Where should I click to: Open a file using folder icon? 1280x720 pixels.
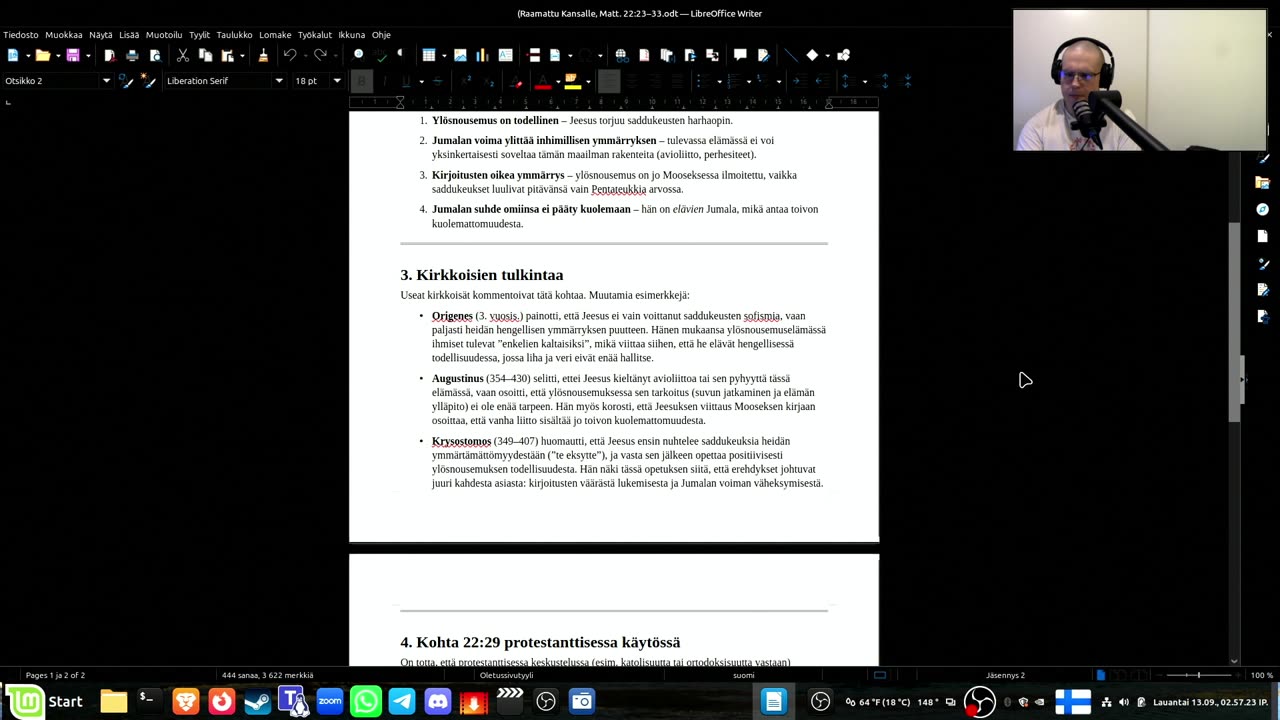(x=42, y=55)
